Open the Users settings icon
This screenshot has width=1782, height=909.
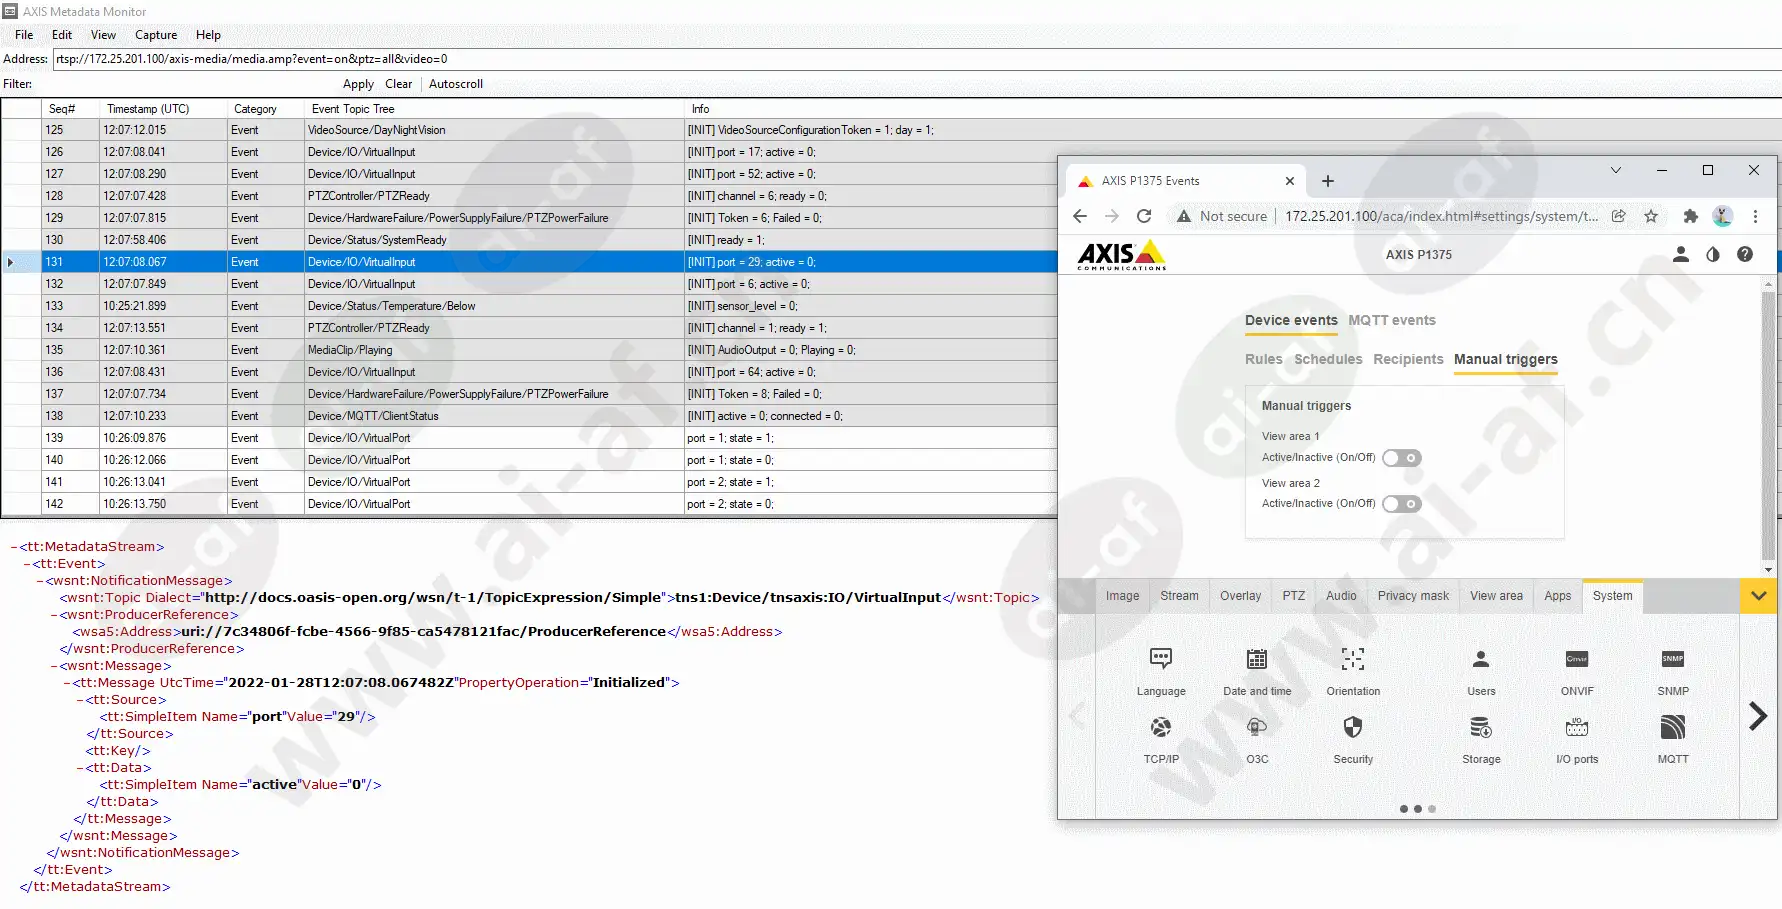click(x=1481, y=659)
